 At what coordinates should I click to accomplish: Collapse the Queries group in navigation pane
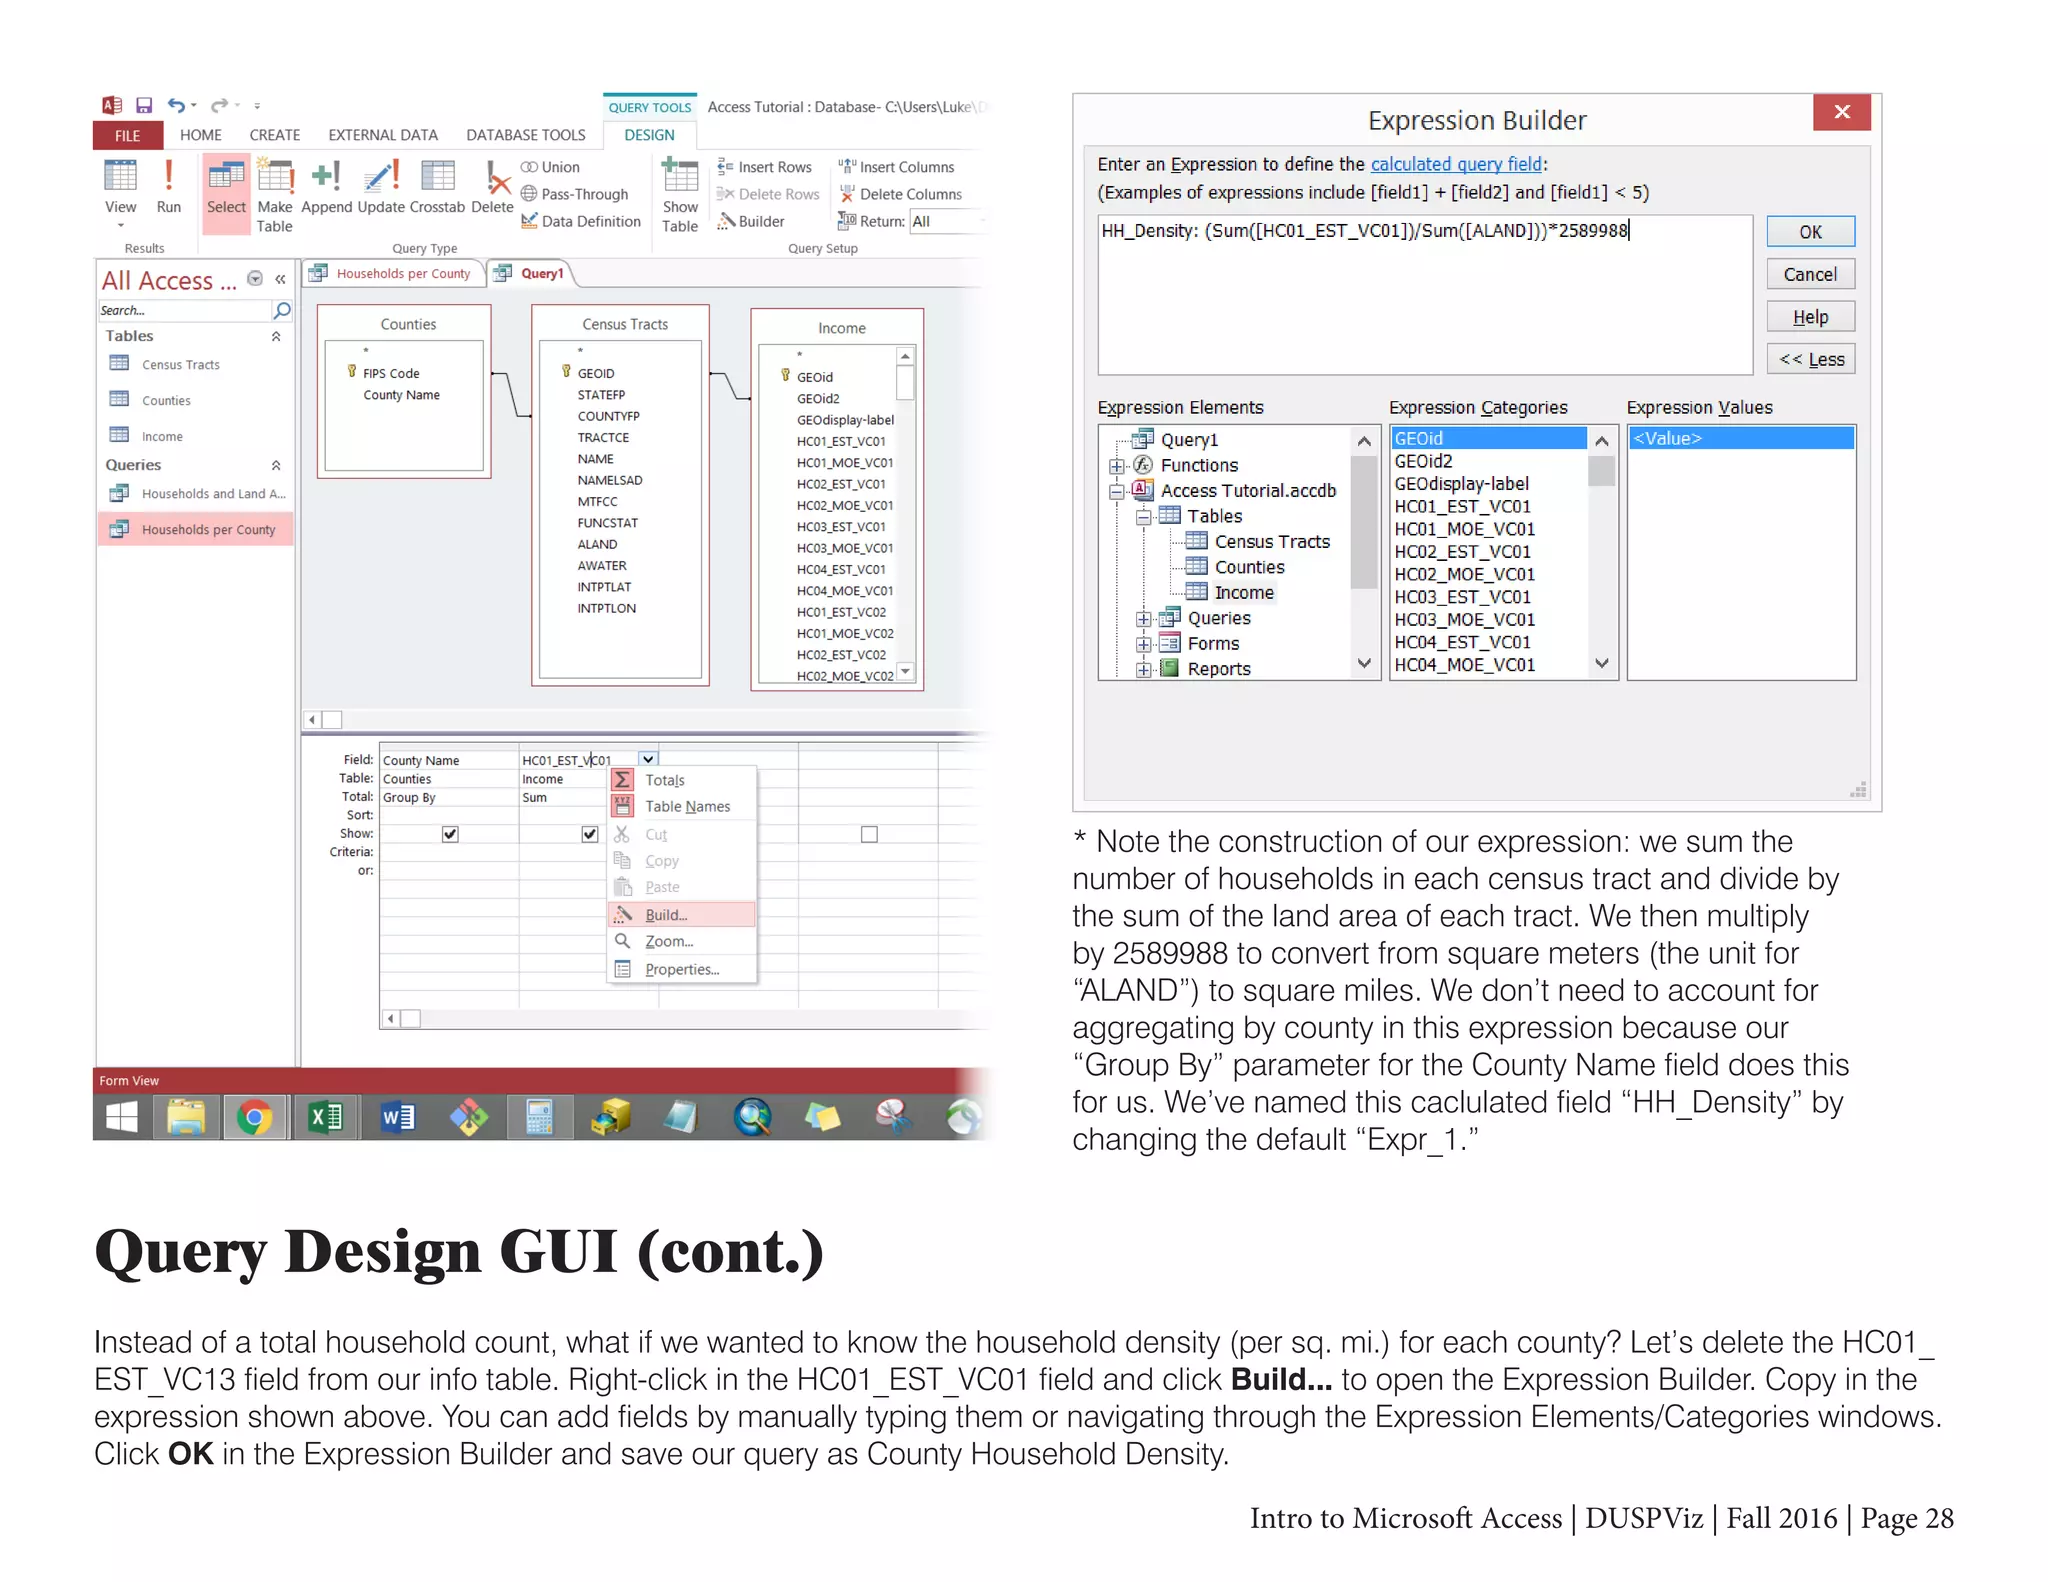tap(276, 466)
